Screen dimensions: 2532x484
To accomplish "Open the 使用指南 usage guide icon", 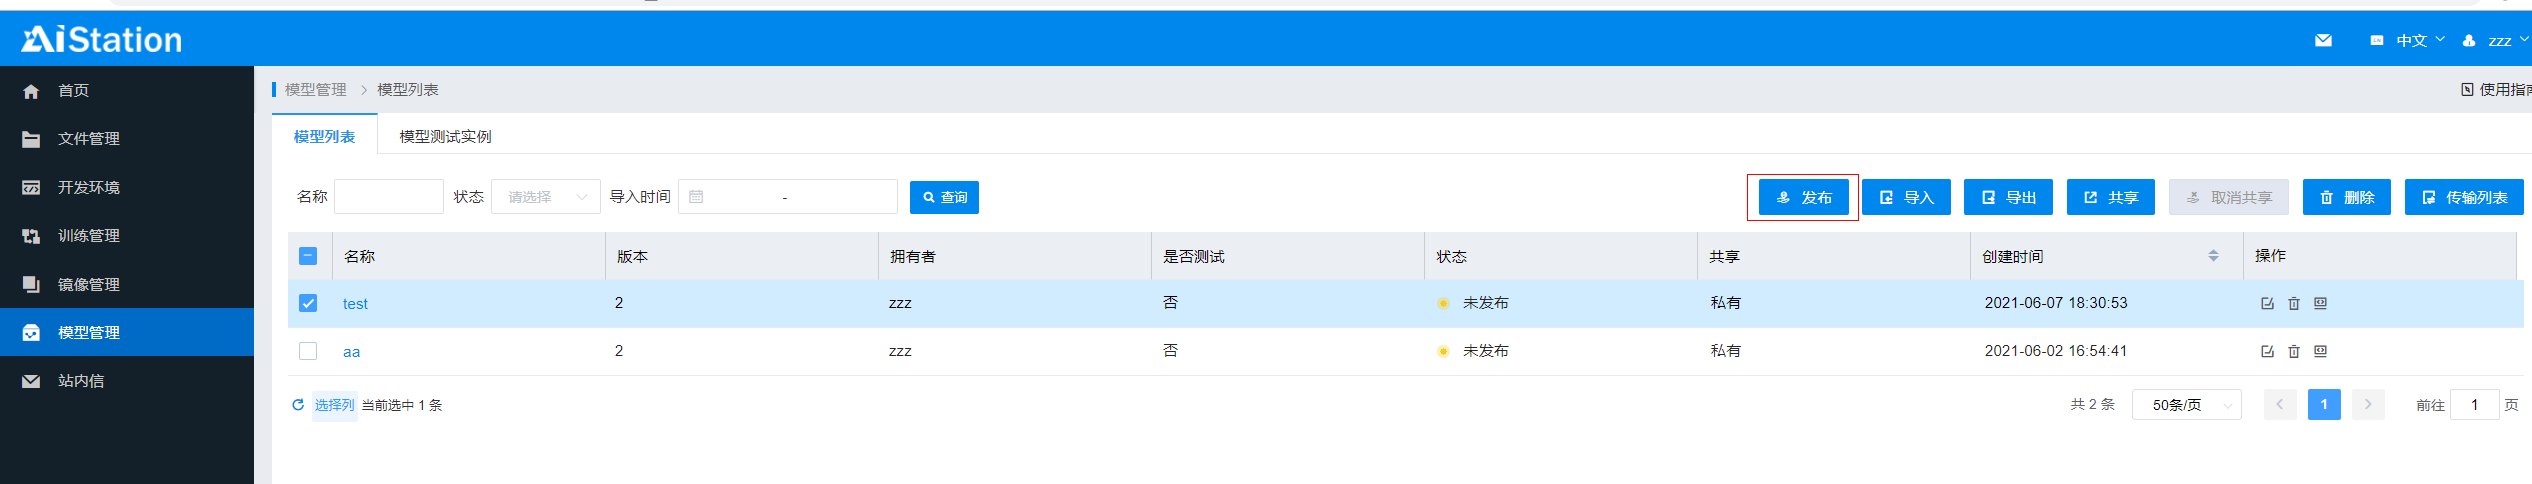I will pyautogui.click(x=2467, y=89).
